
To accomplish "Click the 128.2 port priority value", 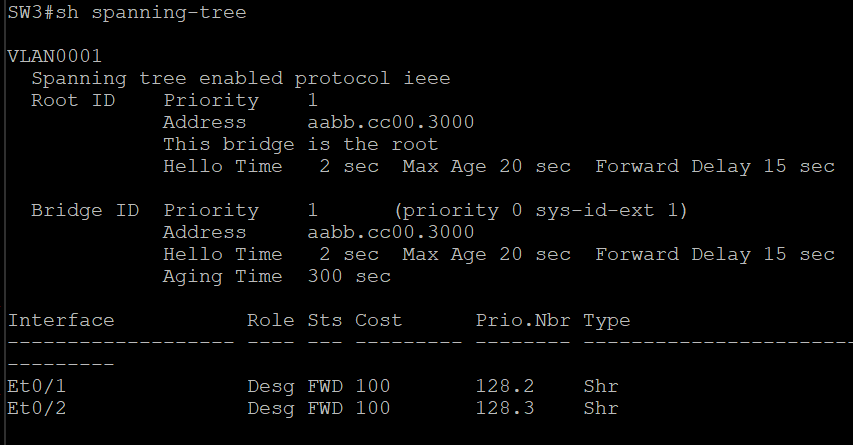I will tap(505, 387).
